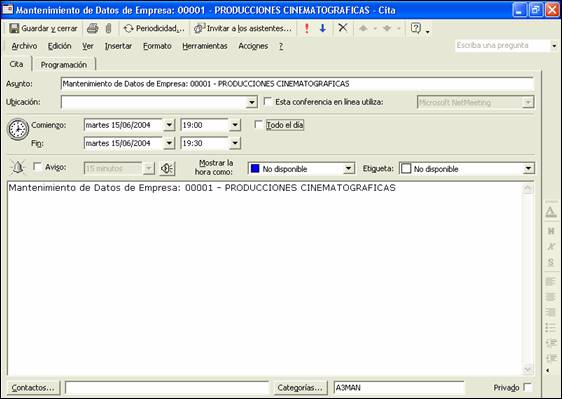Open the Microsoft NetMeeting dropdown

(528, 103)
